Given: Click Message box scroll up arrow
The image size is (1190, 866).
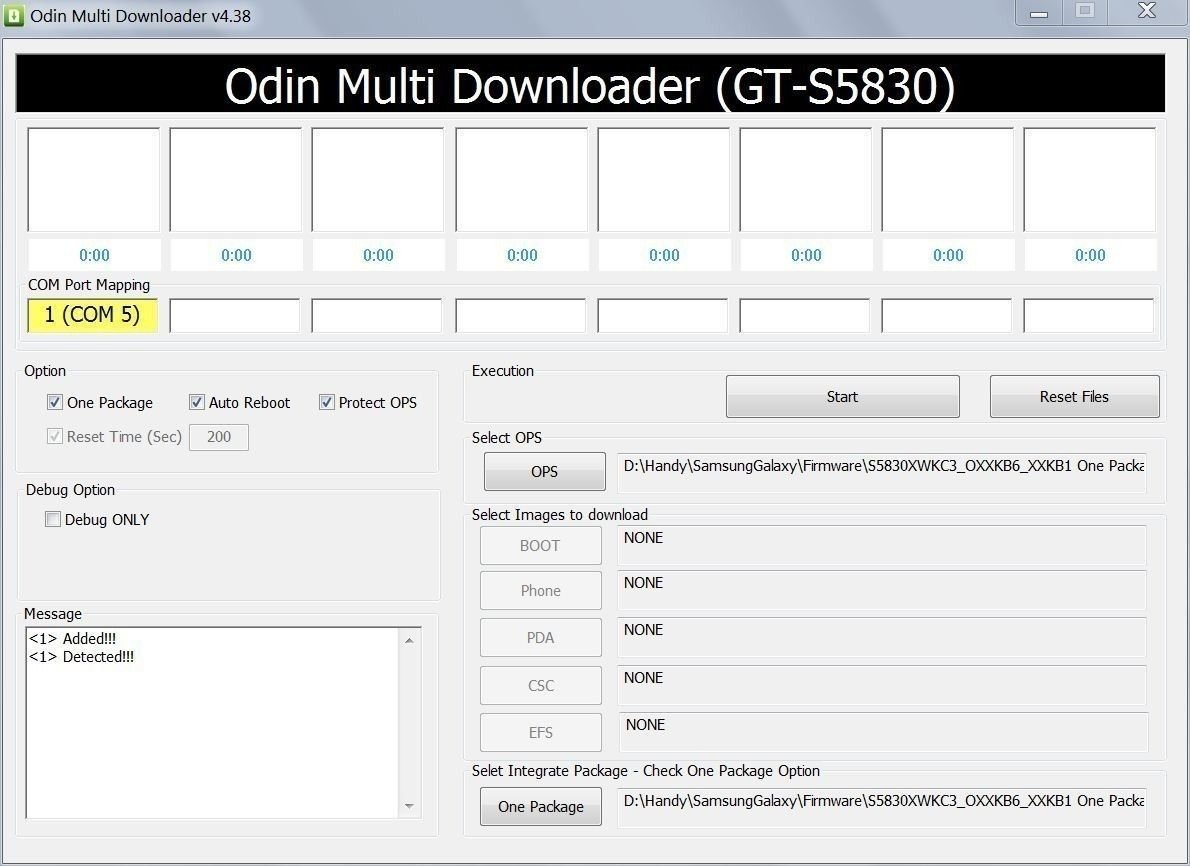Looking at the screenshot, I should click(409, 641).
